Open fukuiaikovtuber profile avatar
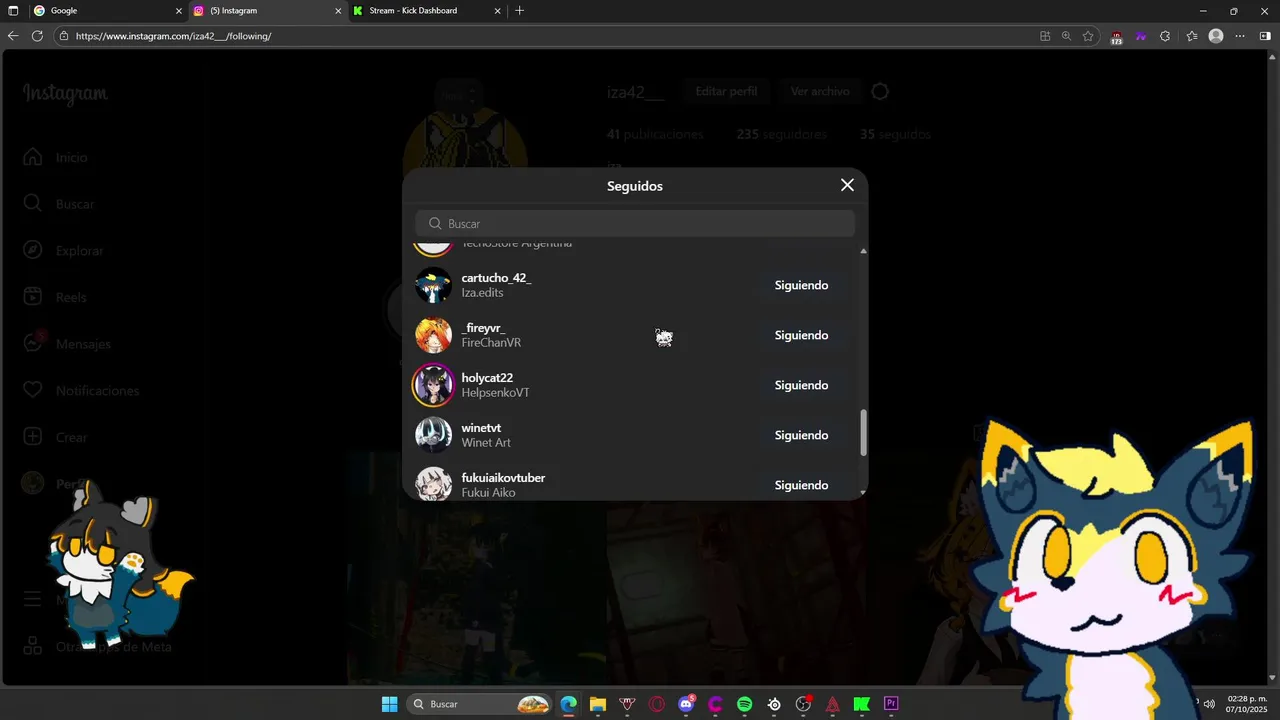 [x=433, y=483]
